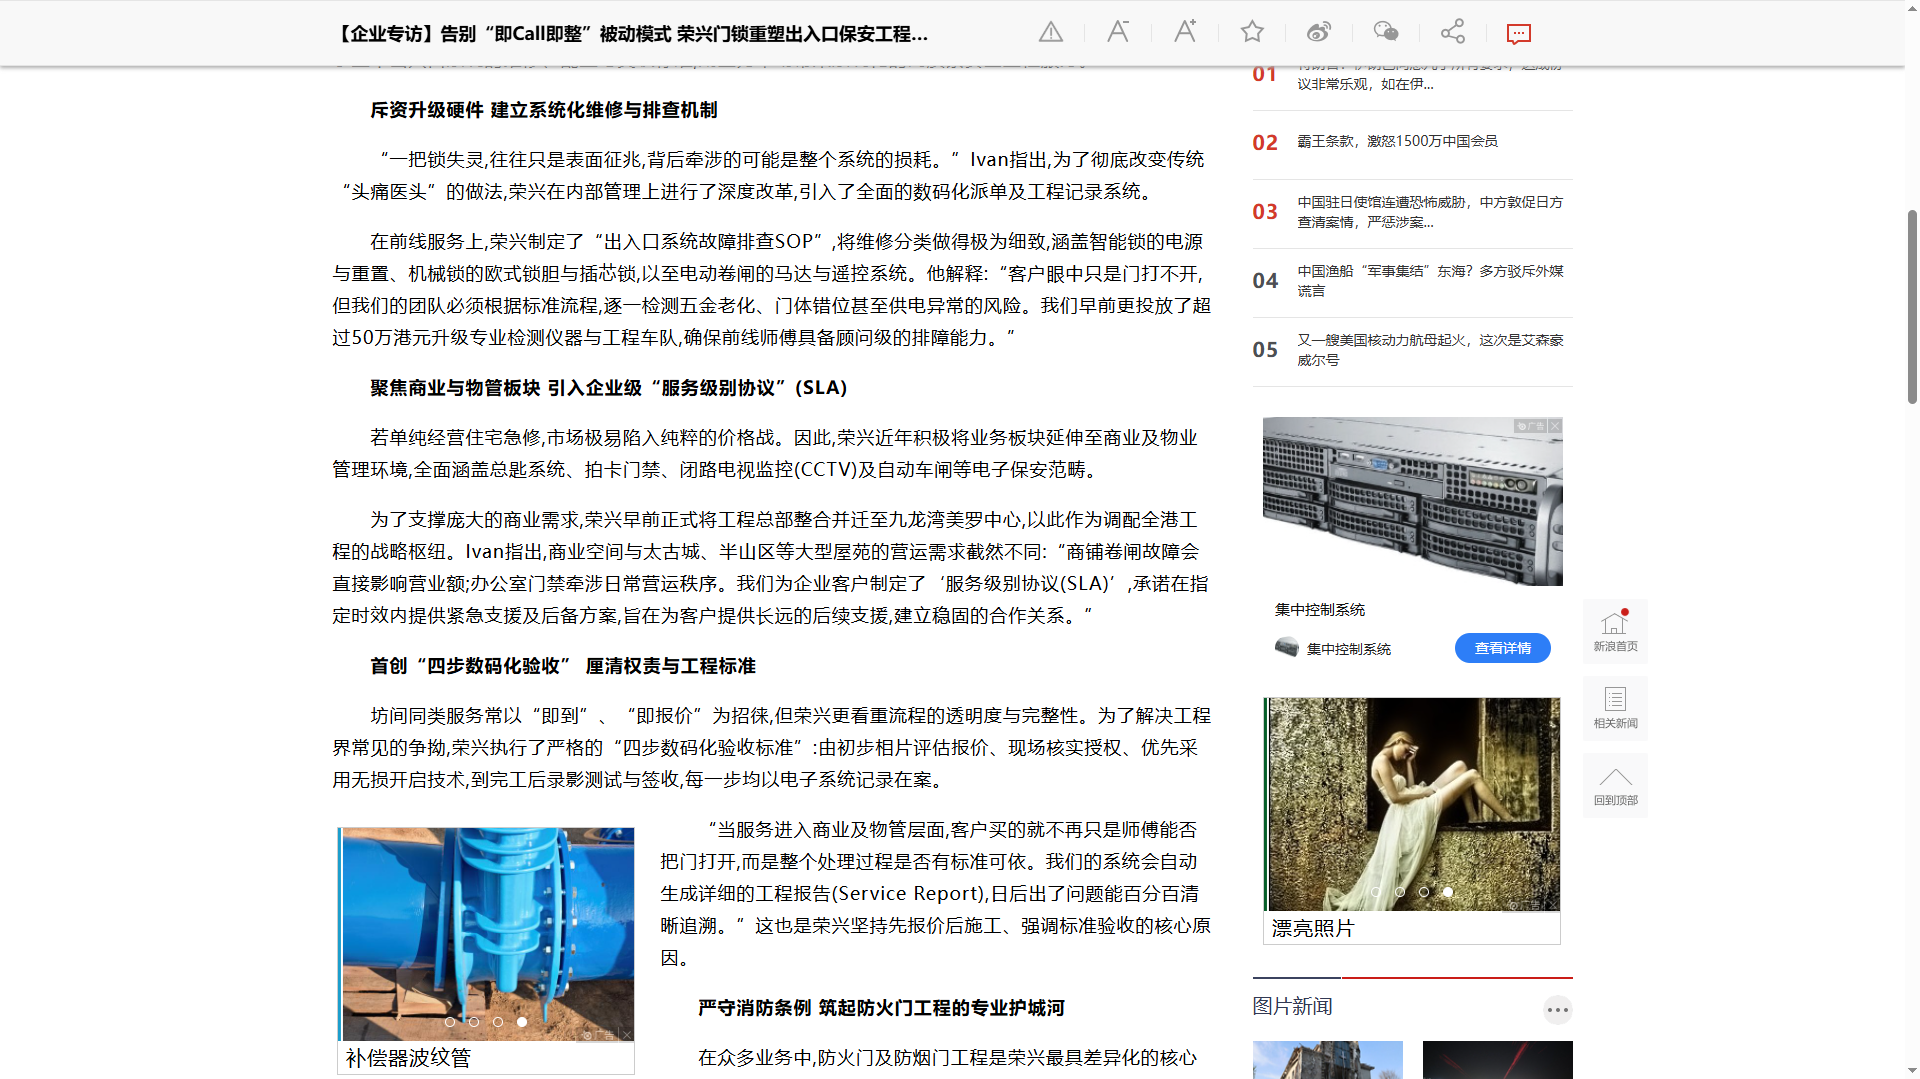Open comments with red speech bubble icon
Image resolution: width=1920 pixels, height=1079 pixels.
[1518, 33]
